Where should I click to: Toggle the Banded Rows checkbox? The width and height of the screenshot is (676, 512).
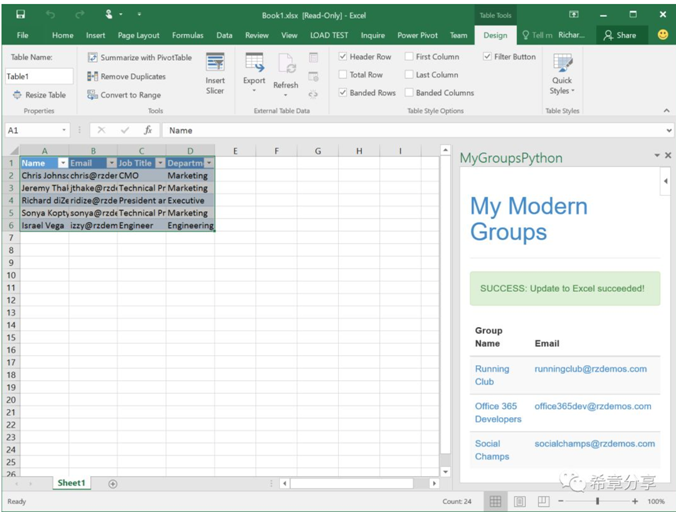pos(343,93)
